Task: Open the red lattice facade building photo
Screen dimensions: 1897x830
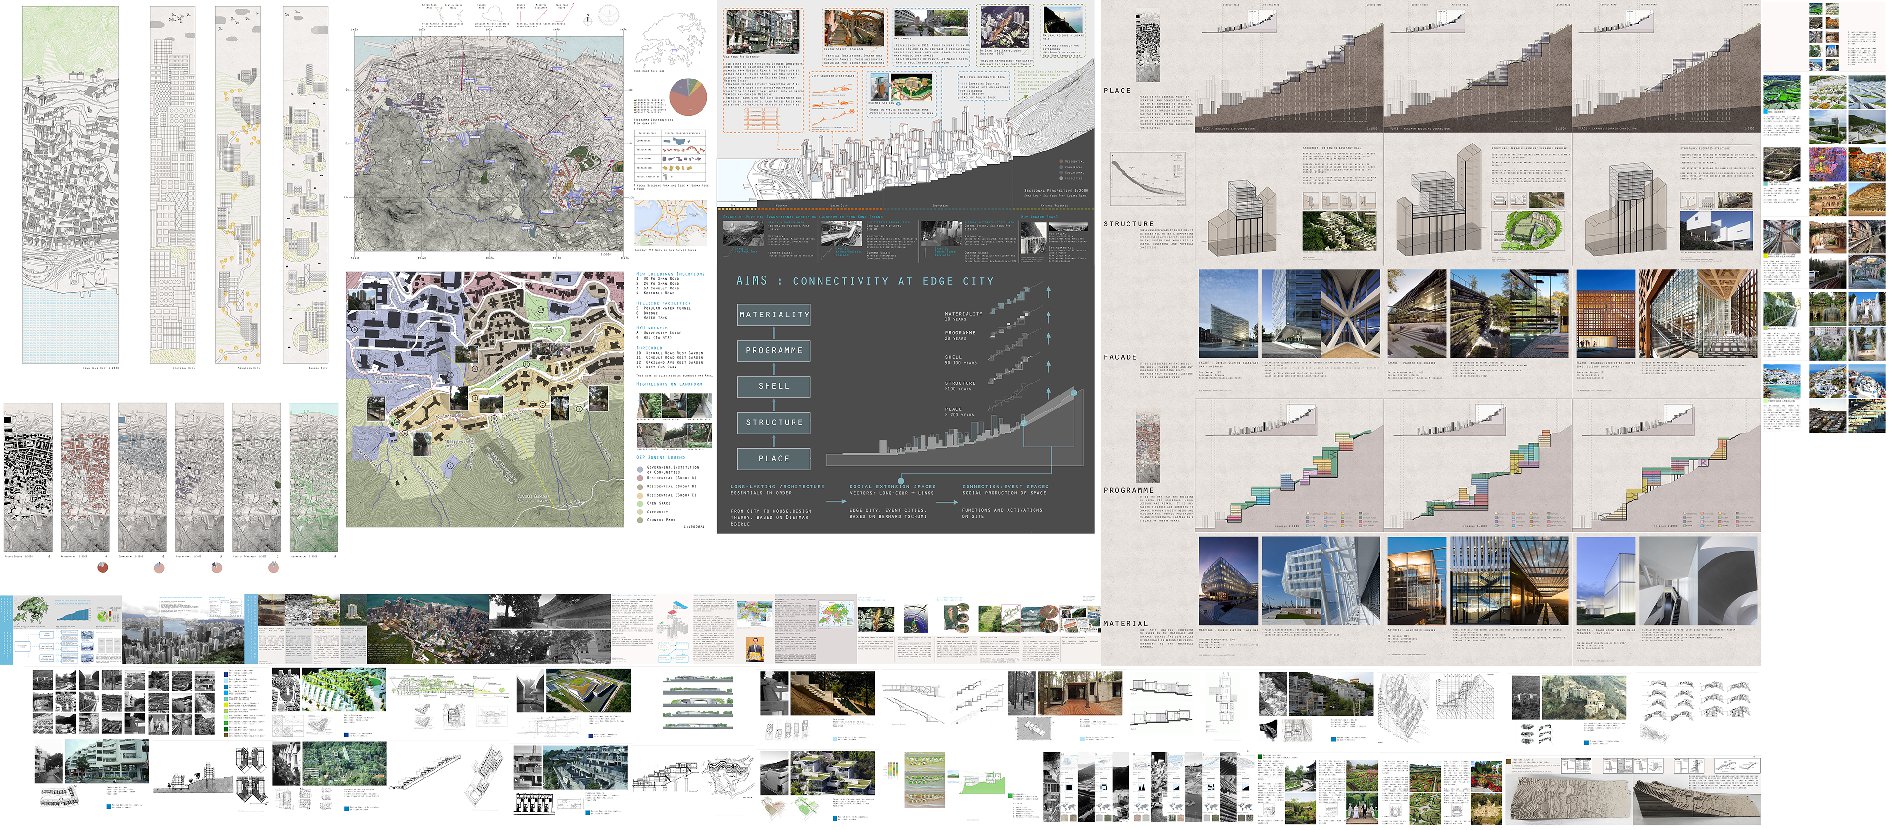Action: pos(1606,313)
